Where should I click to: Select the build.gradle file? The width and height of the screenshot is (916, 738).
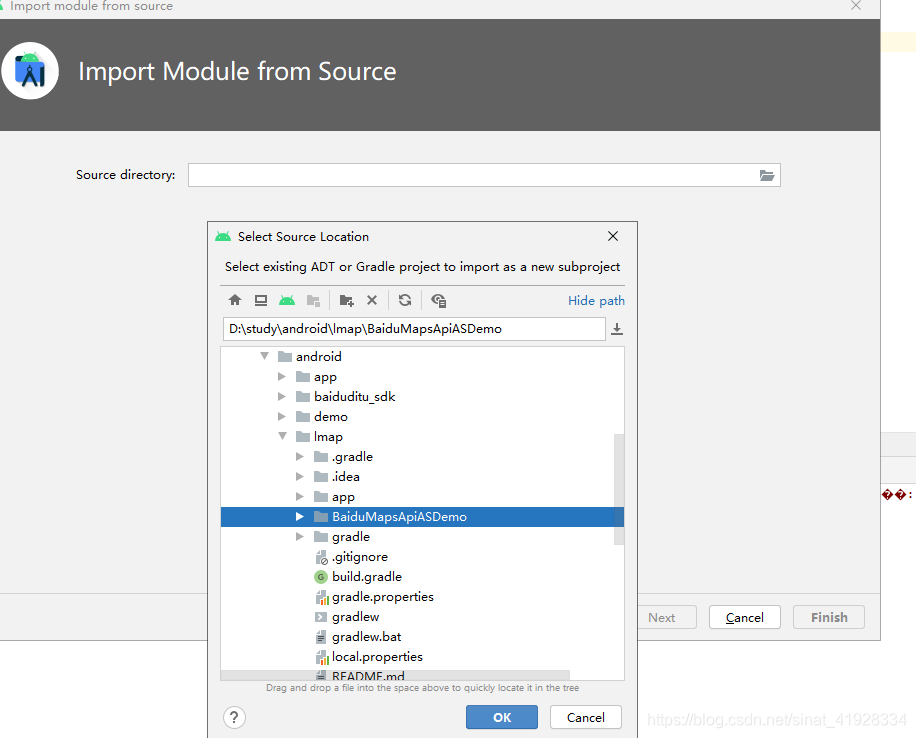[422, 577]
